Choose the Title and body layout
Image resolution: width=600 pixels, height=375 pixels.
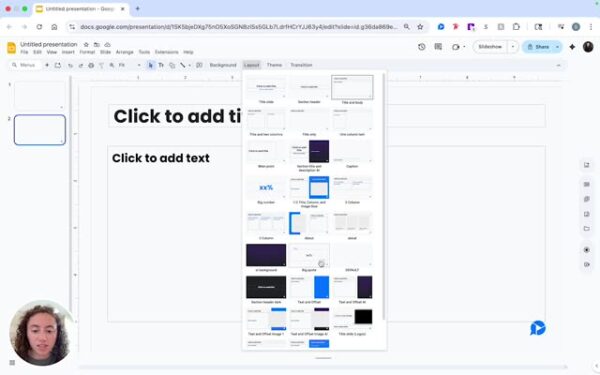tap(352, 90)
